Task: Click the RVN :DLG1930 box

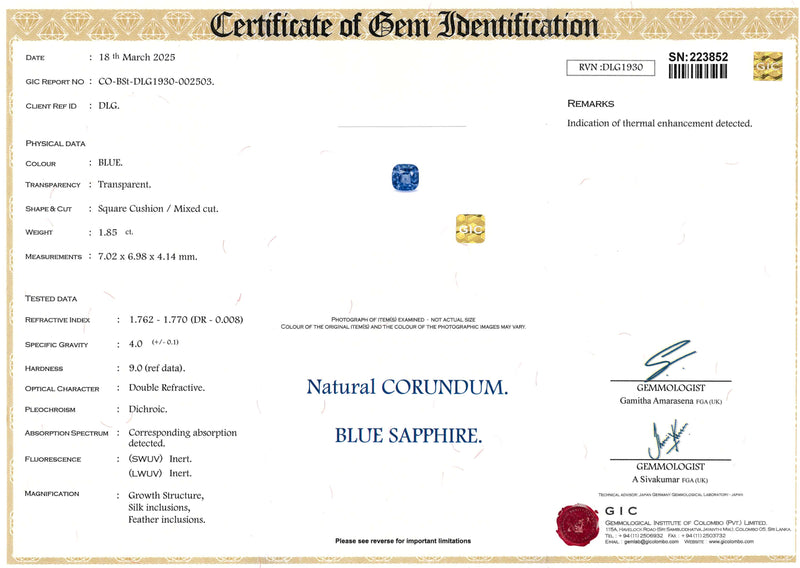Action: pyautogui.click(x=611, y=67)
